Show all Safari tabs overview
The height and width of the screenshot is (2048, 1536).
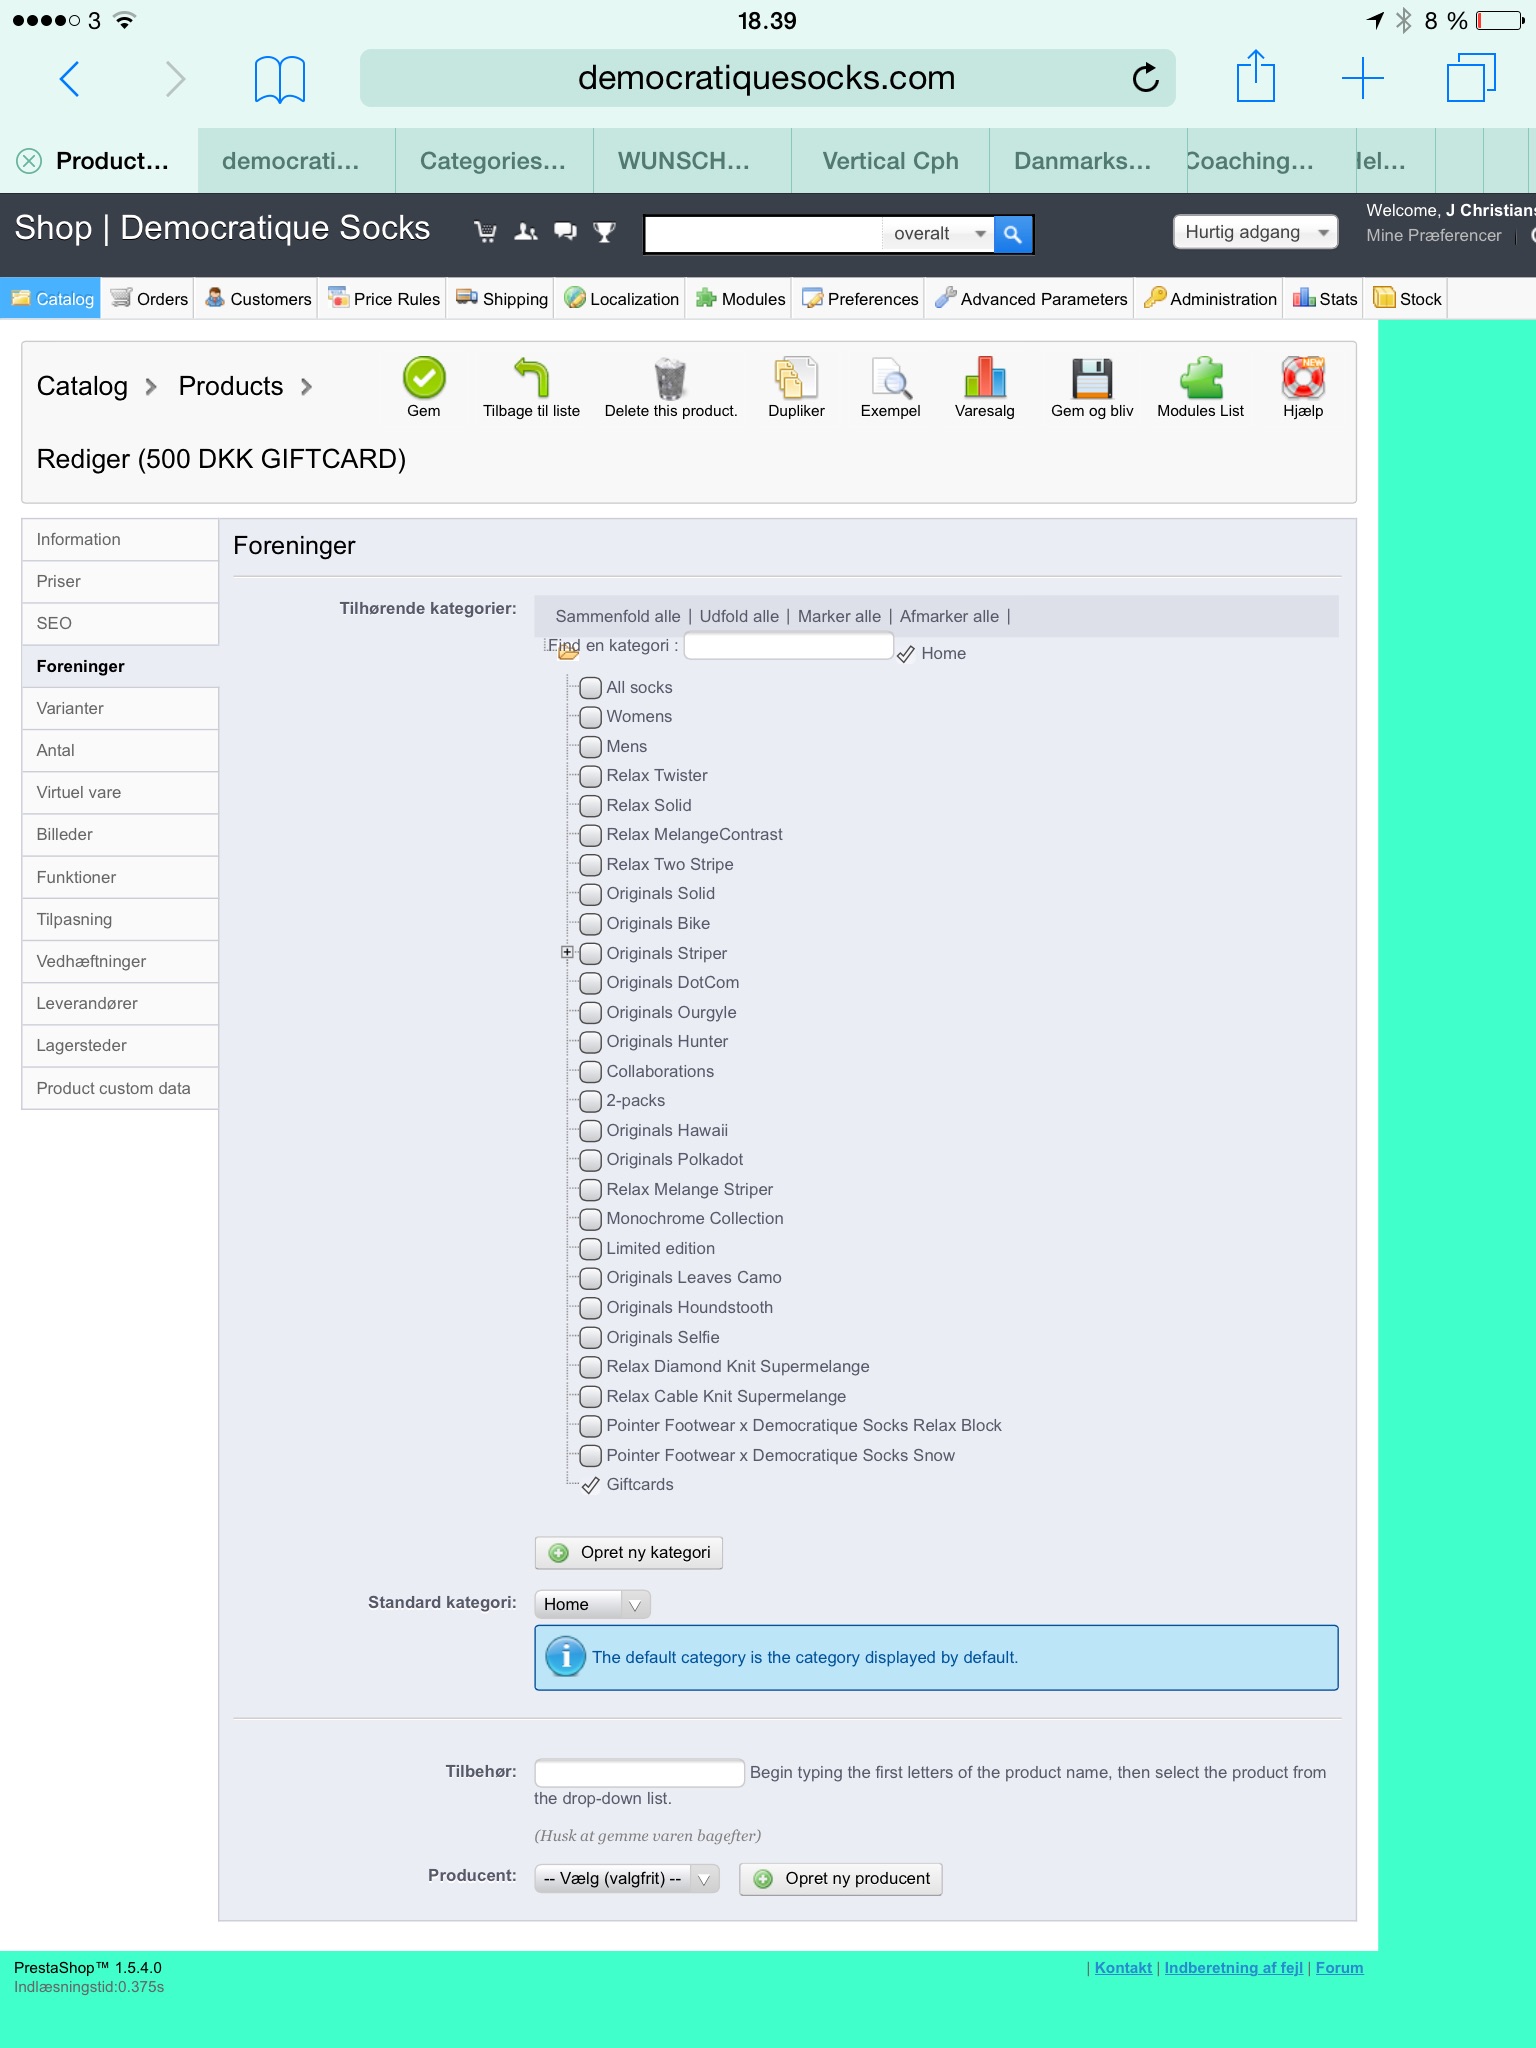[x=1471, y=78]
